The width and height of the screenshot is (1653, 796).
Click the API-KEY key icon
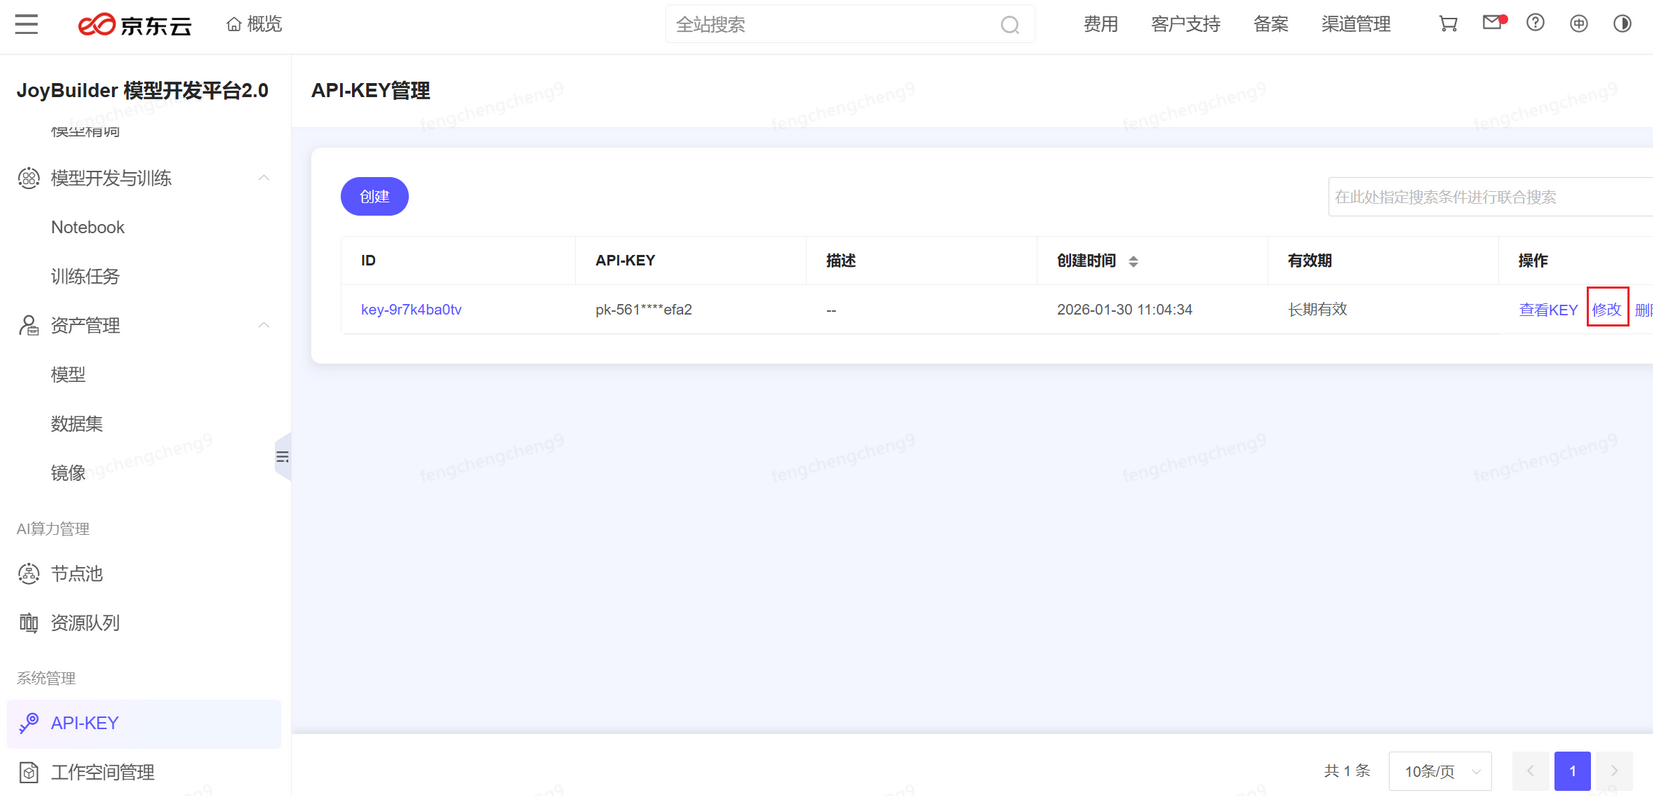tap(29, 722)
